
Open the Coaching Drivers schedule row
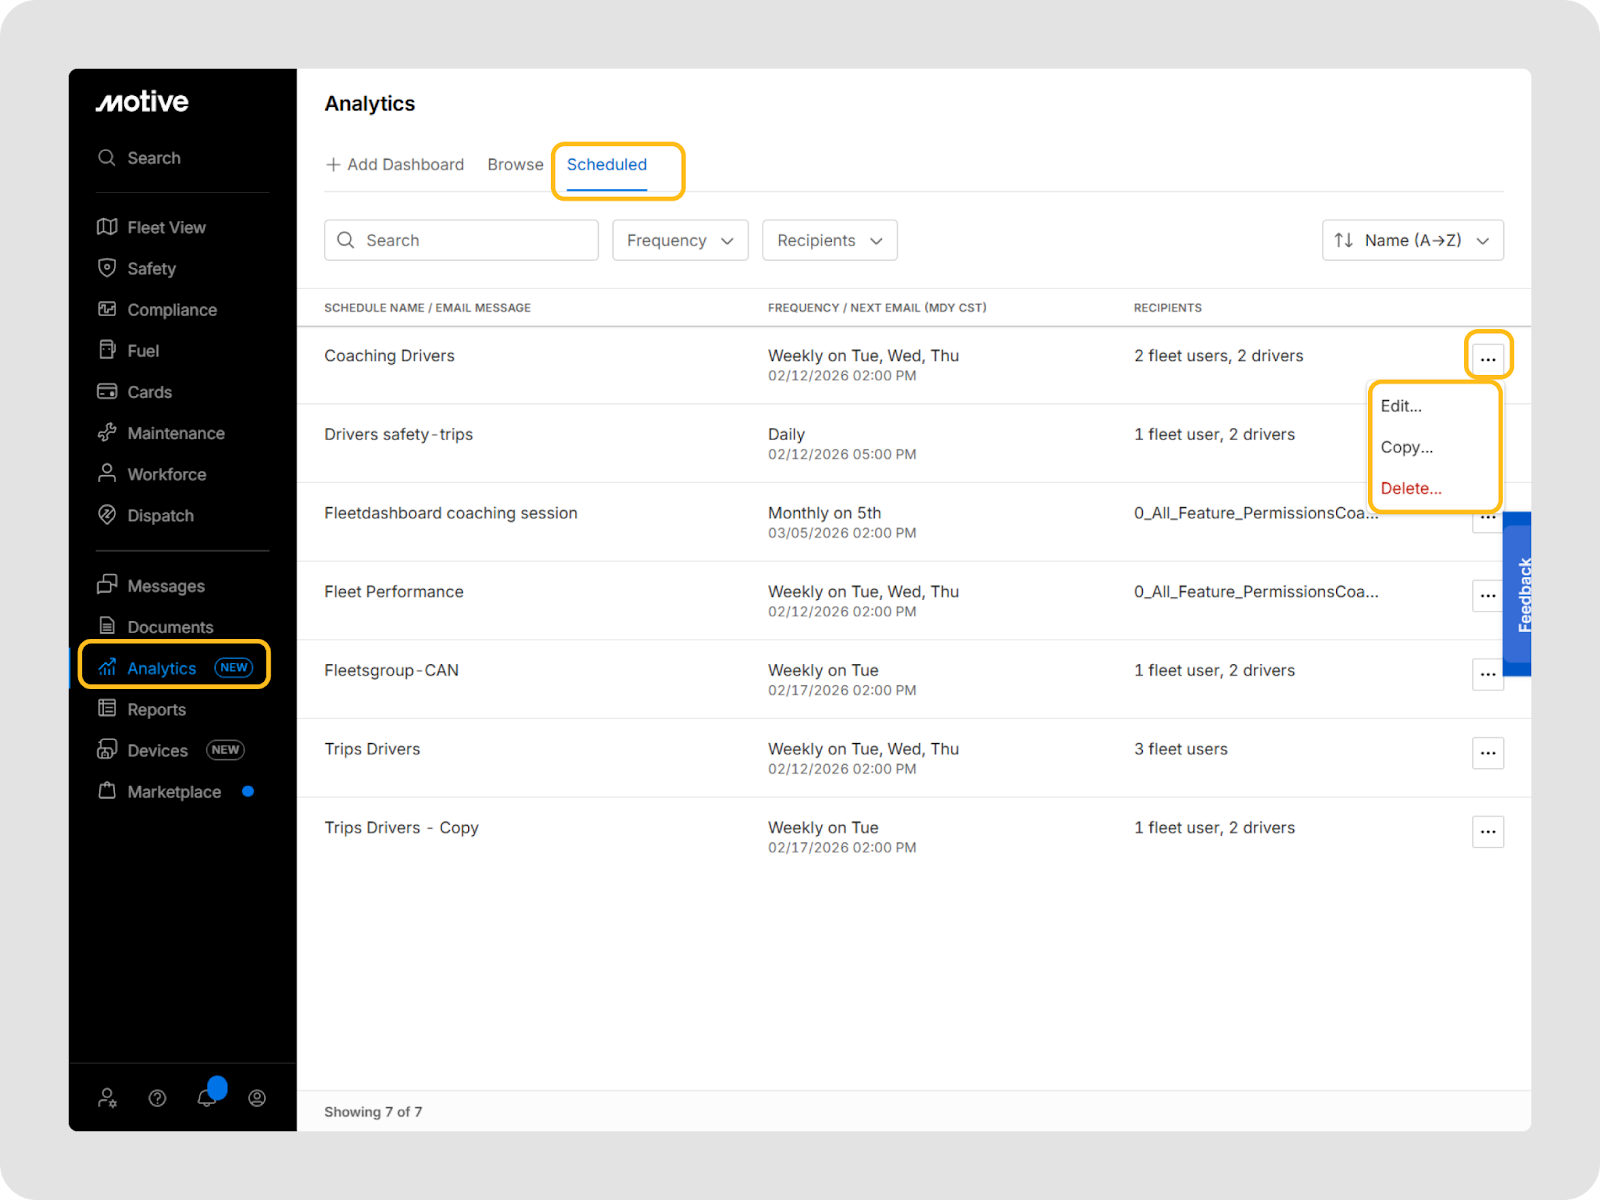(390, 356)
